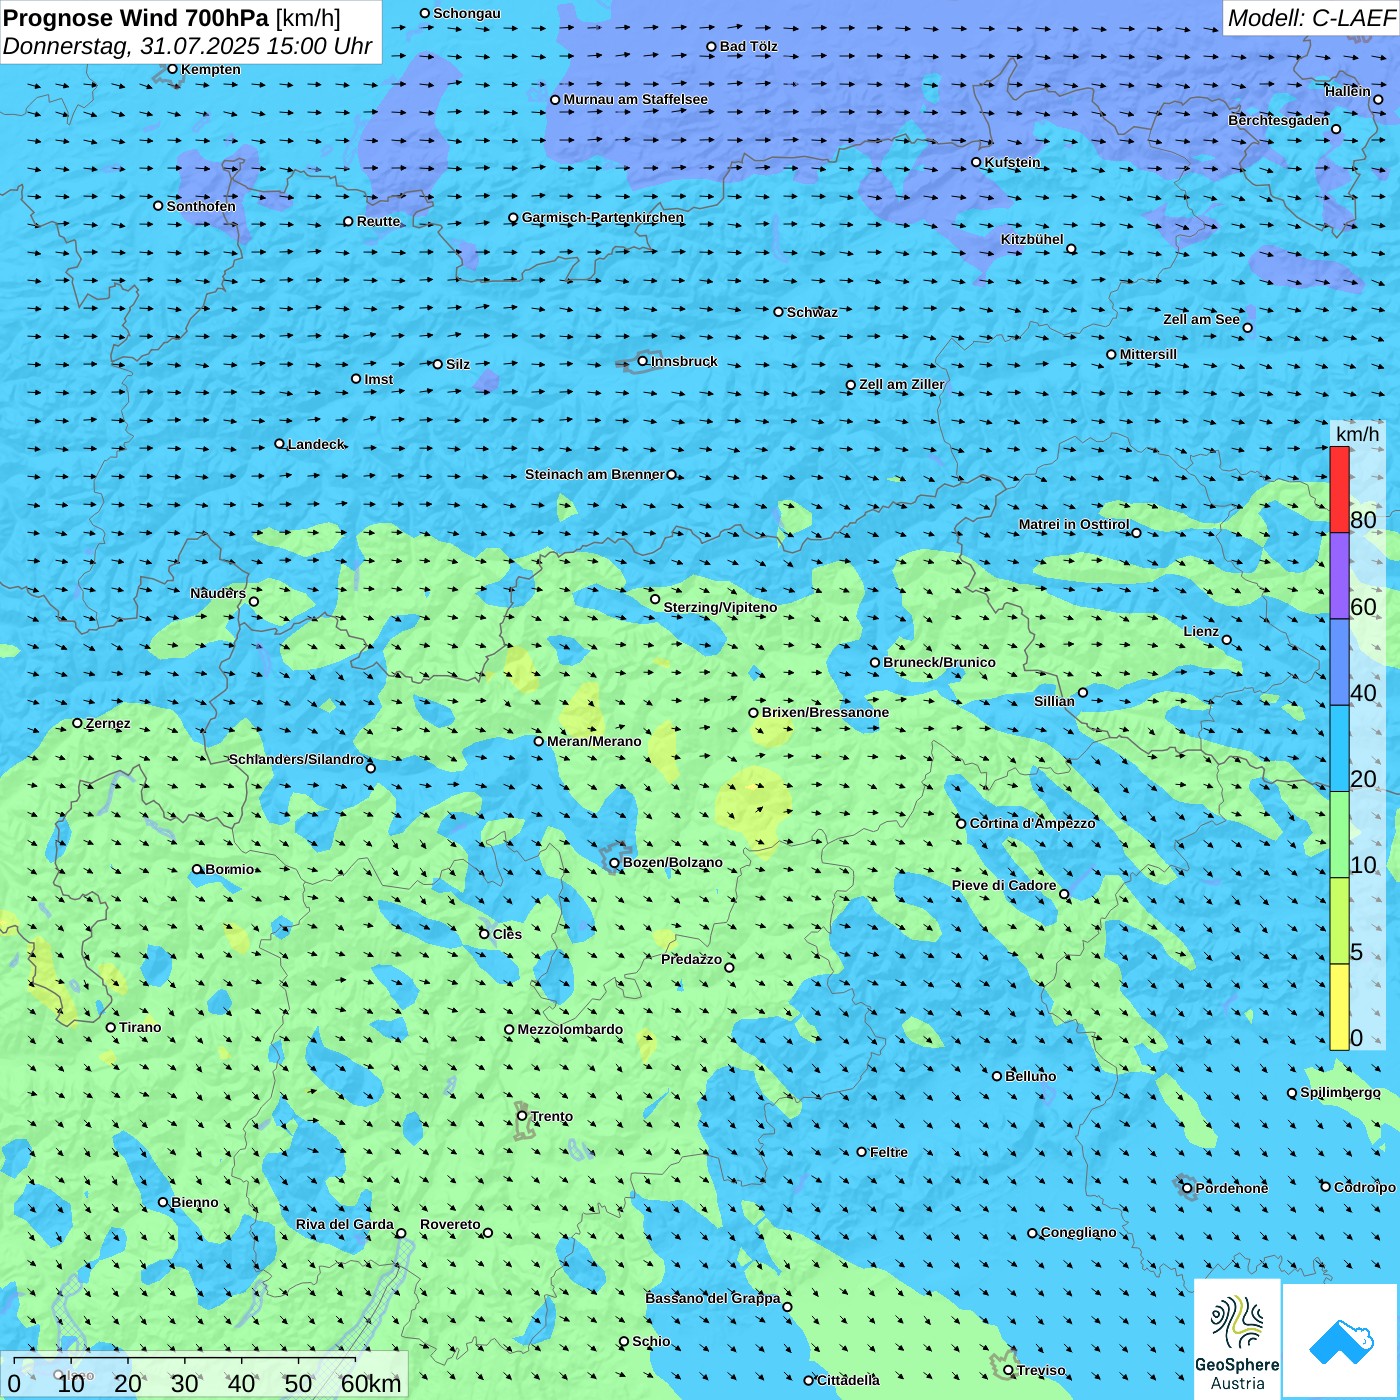Select the 'Spilimbergo' label
1400x1400 pixels.
pos(1340,1092)
